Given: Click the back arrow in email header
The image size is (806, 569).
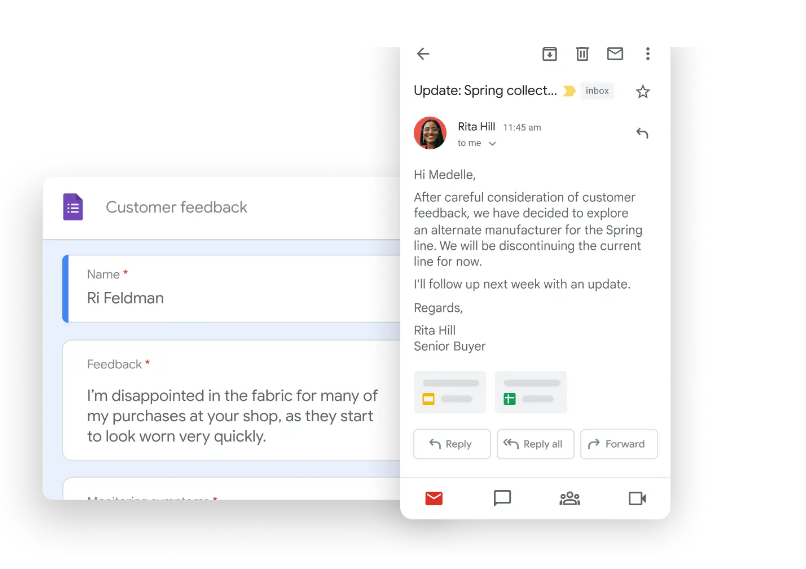Looking at the screenshot, I should coord(423,54).
